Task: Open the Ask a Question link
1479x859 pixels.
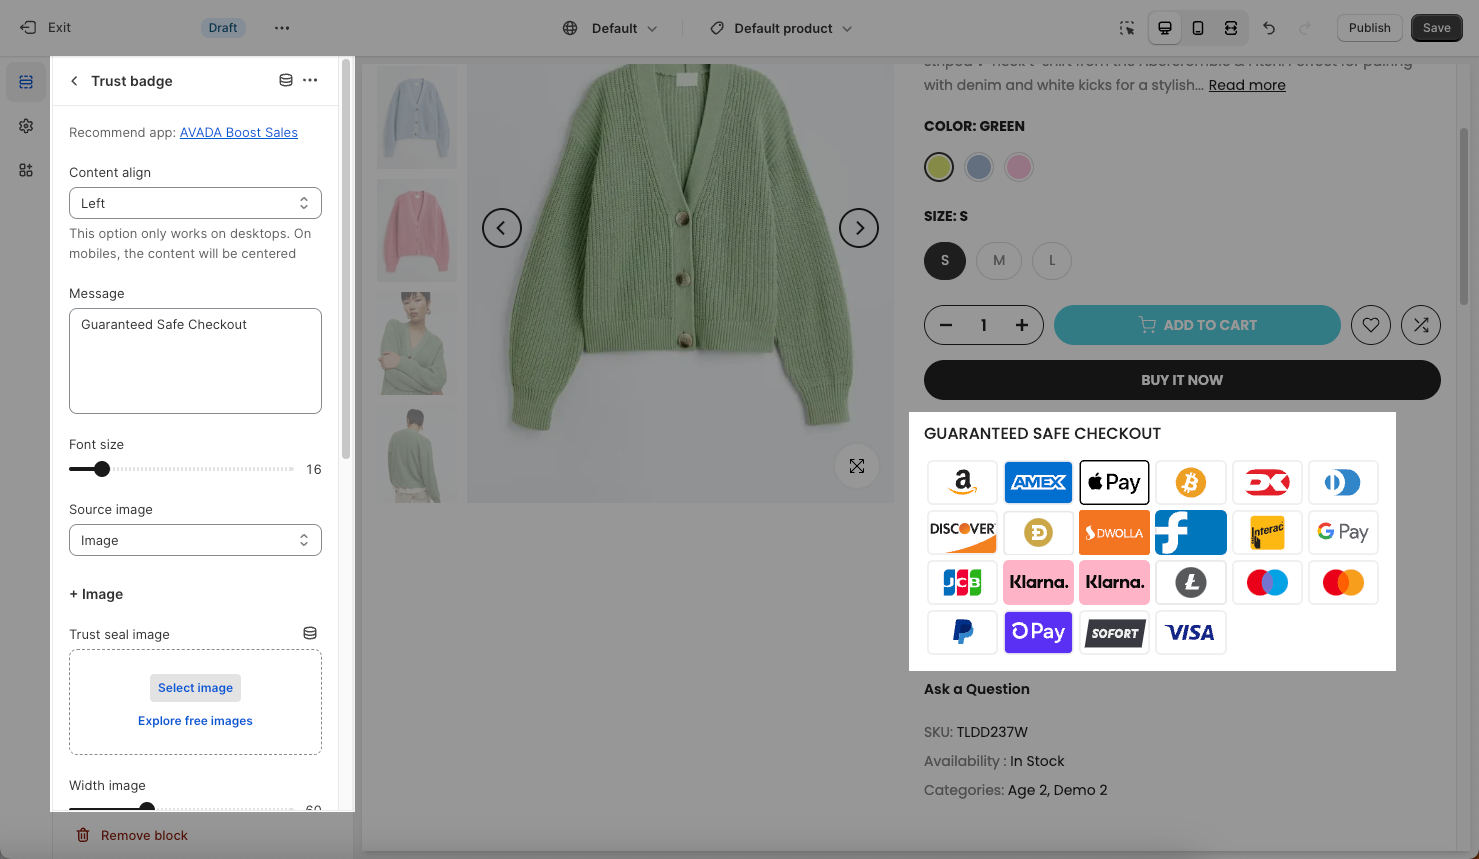Action: click(x=977, y=689)
